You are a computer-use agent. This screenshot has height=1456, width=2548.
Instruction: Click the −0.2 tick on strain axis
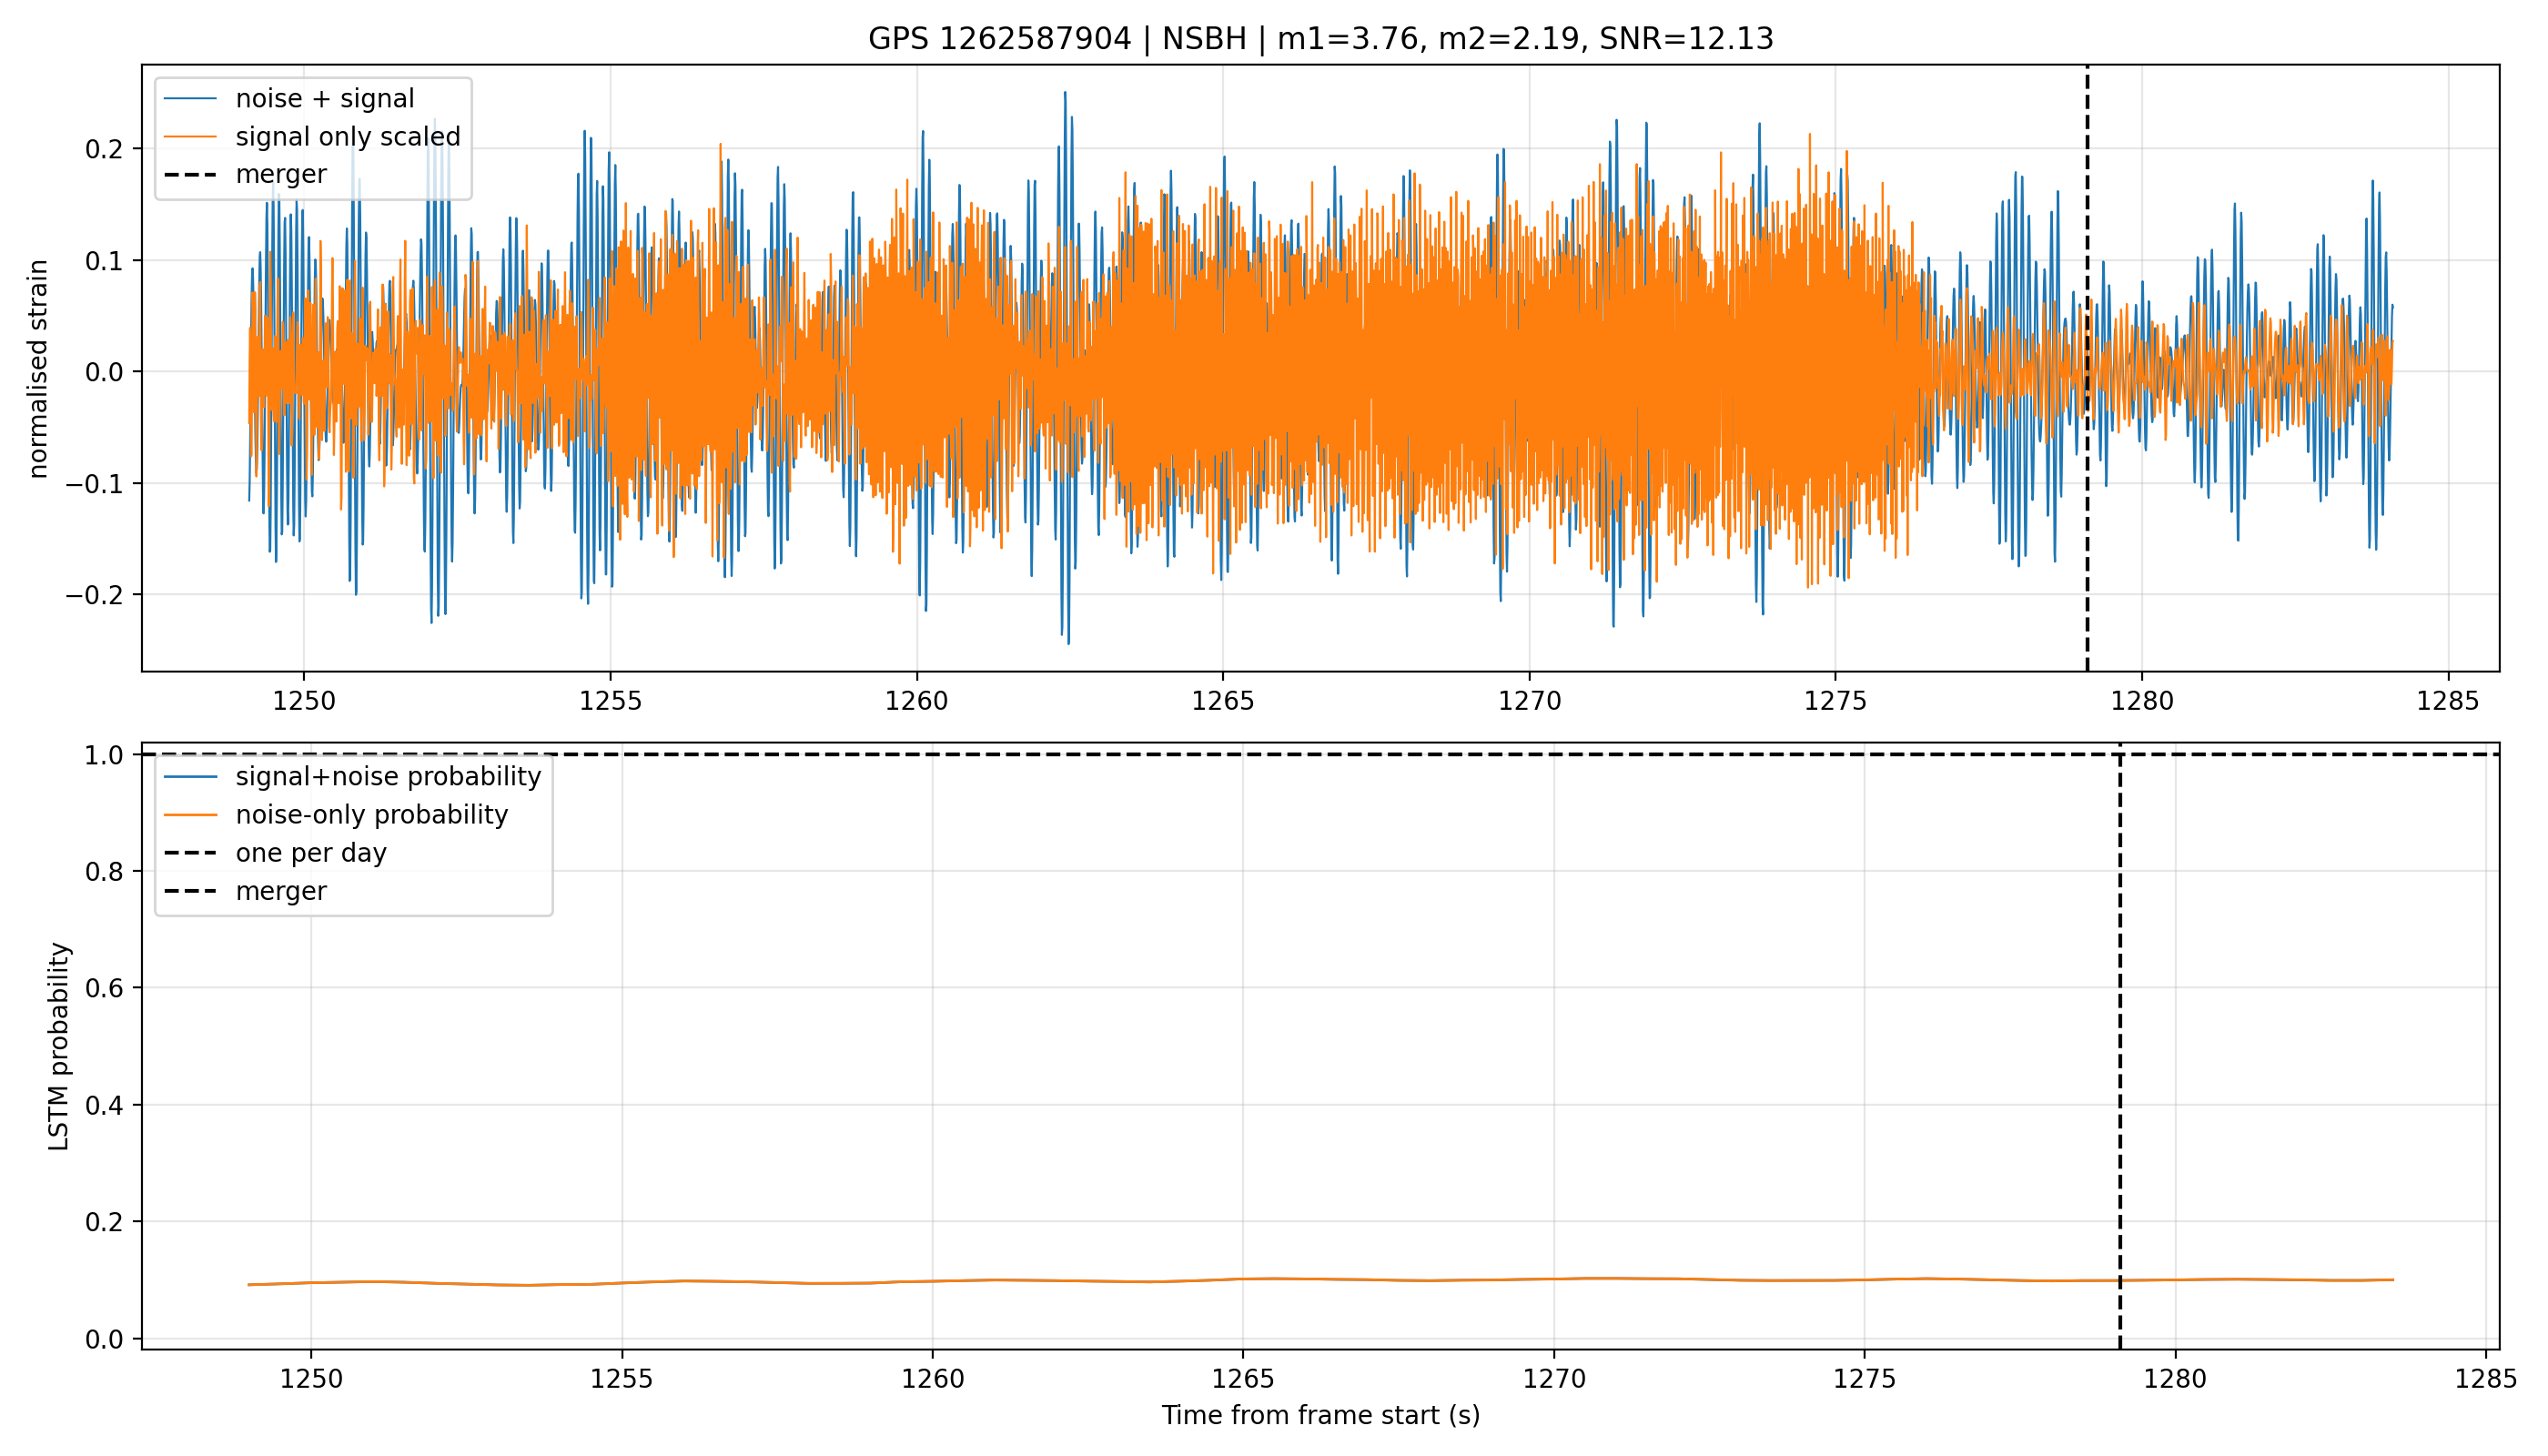click(x=96, y=595)
